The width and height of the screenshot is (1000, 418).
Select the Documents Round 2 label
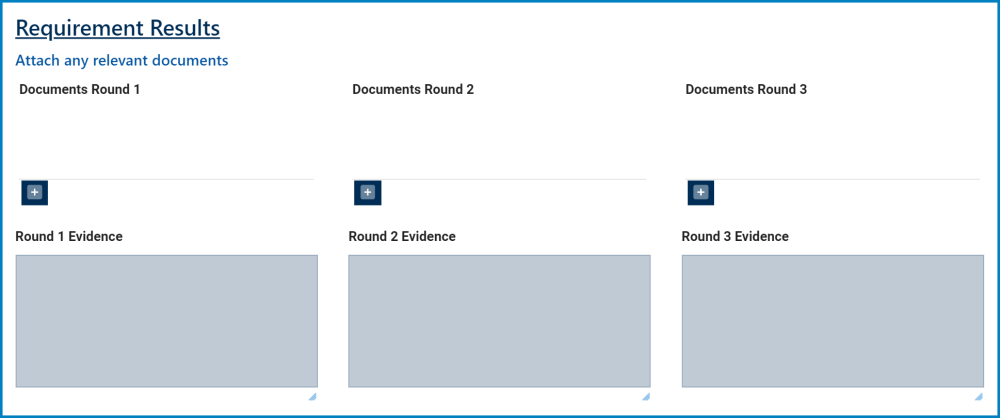coord(413,90)
